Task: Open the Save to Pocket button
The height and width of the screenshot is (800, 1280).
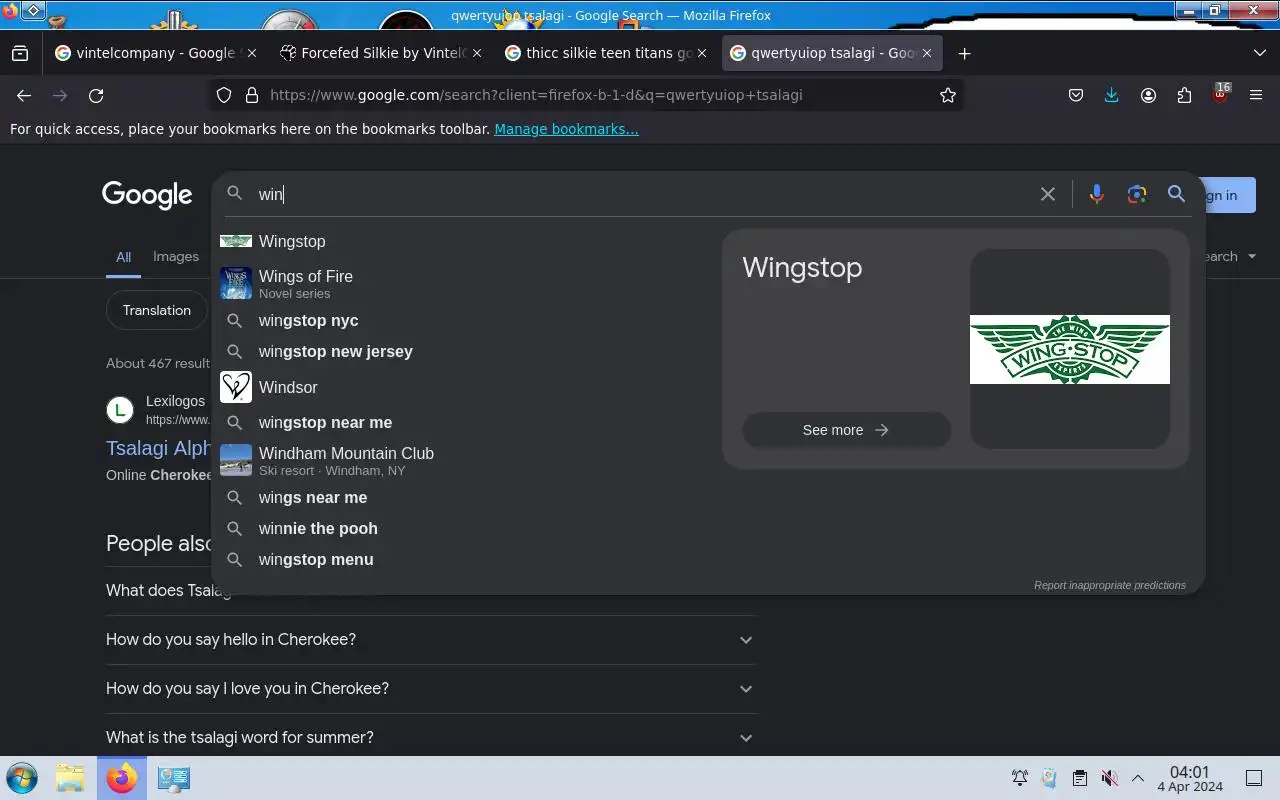Action: [1076, 95]
